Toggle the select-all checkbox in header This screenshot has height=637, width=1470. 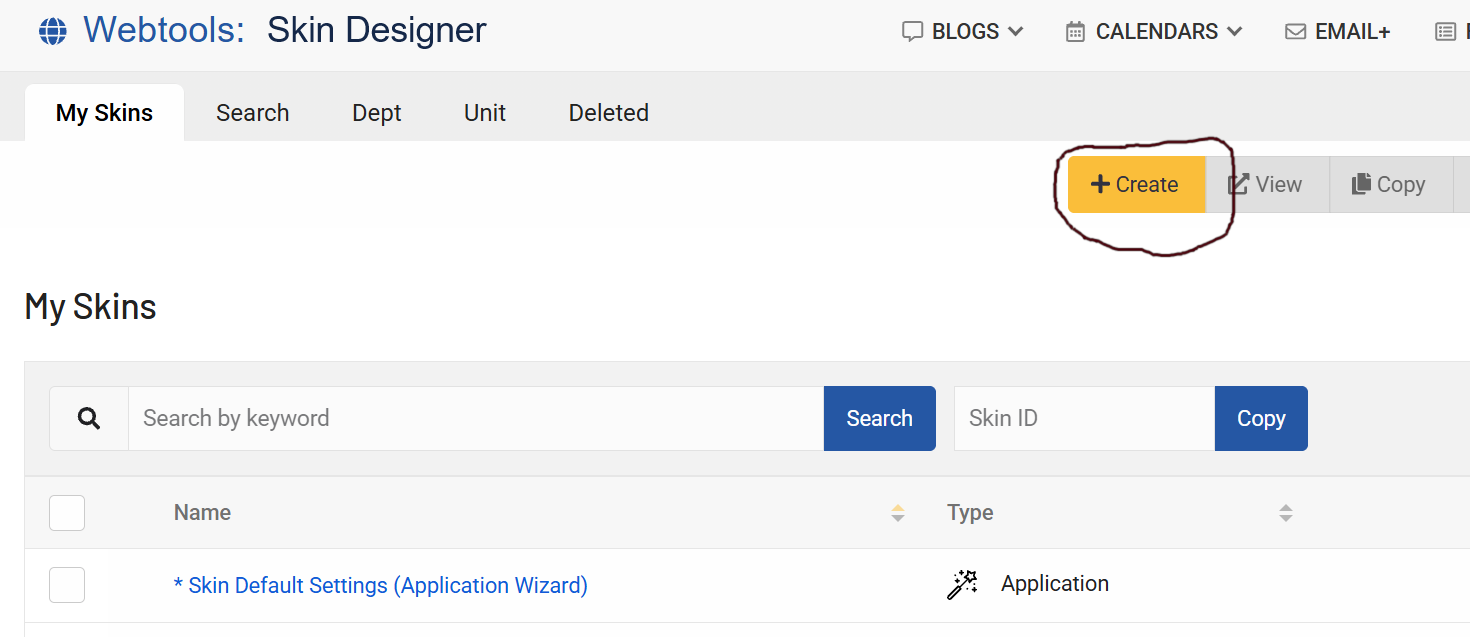point(67,513)
